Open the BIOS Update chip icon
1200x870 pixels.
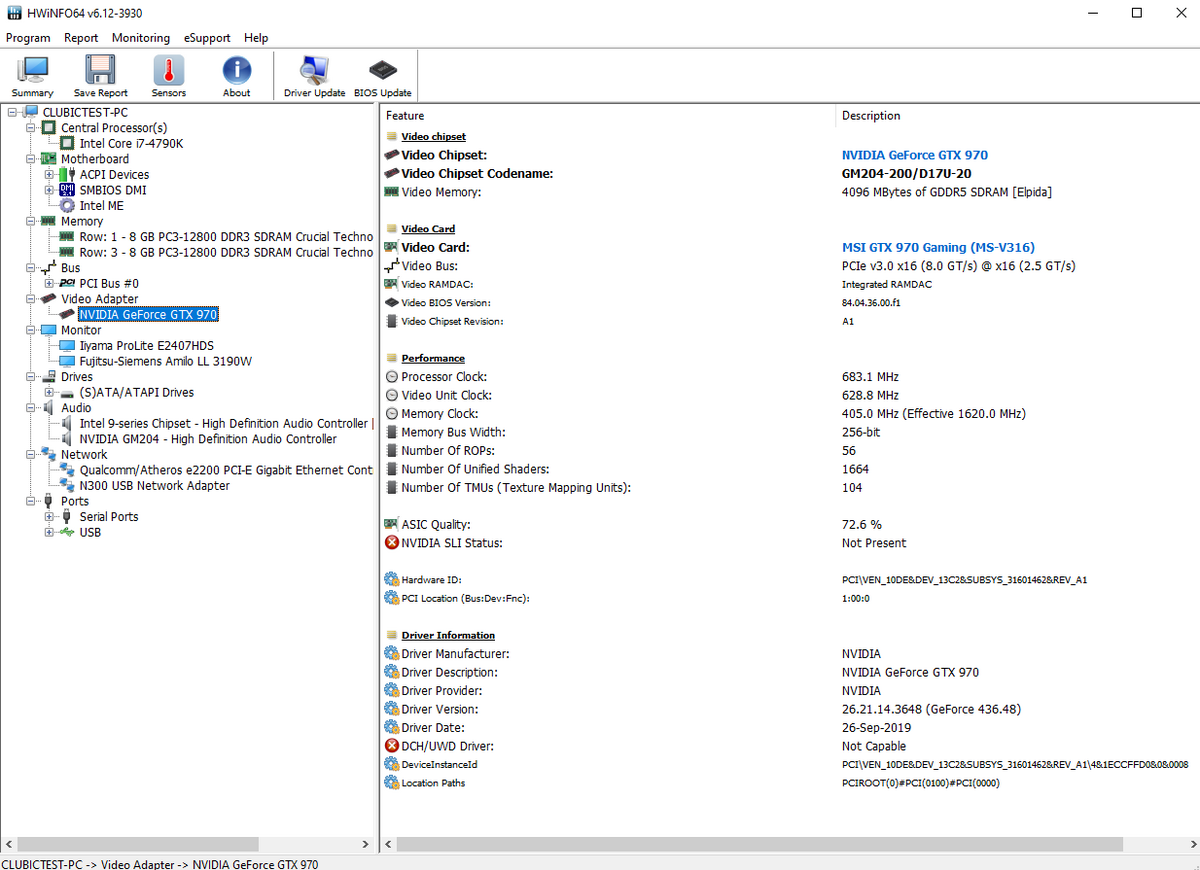(x=382, y=76)
